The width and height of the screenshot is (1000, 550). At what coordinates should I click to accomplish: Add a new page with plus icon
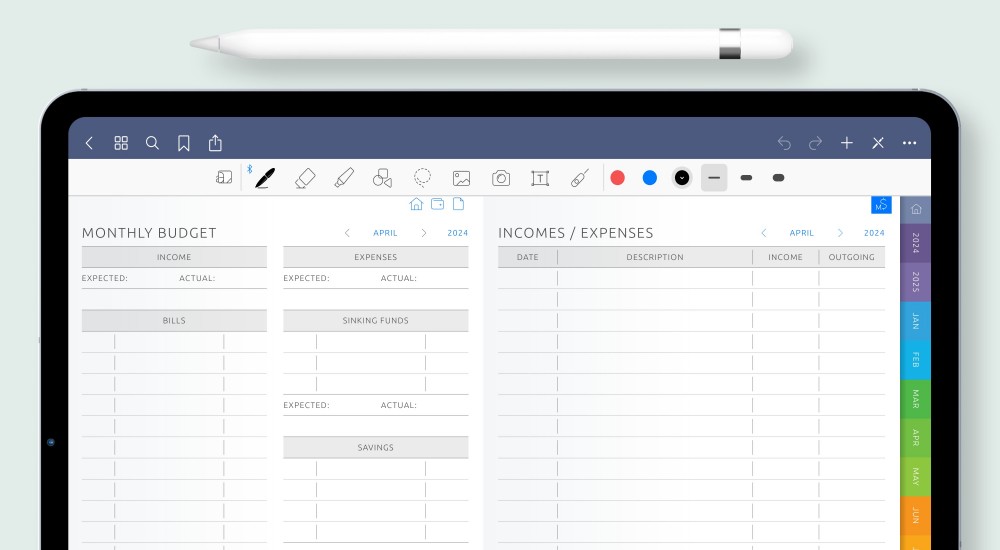pos(846,143)
